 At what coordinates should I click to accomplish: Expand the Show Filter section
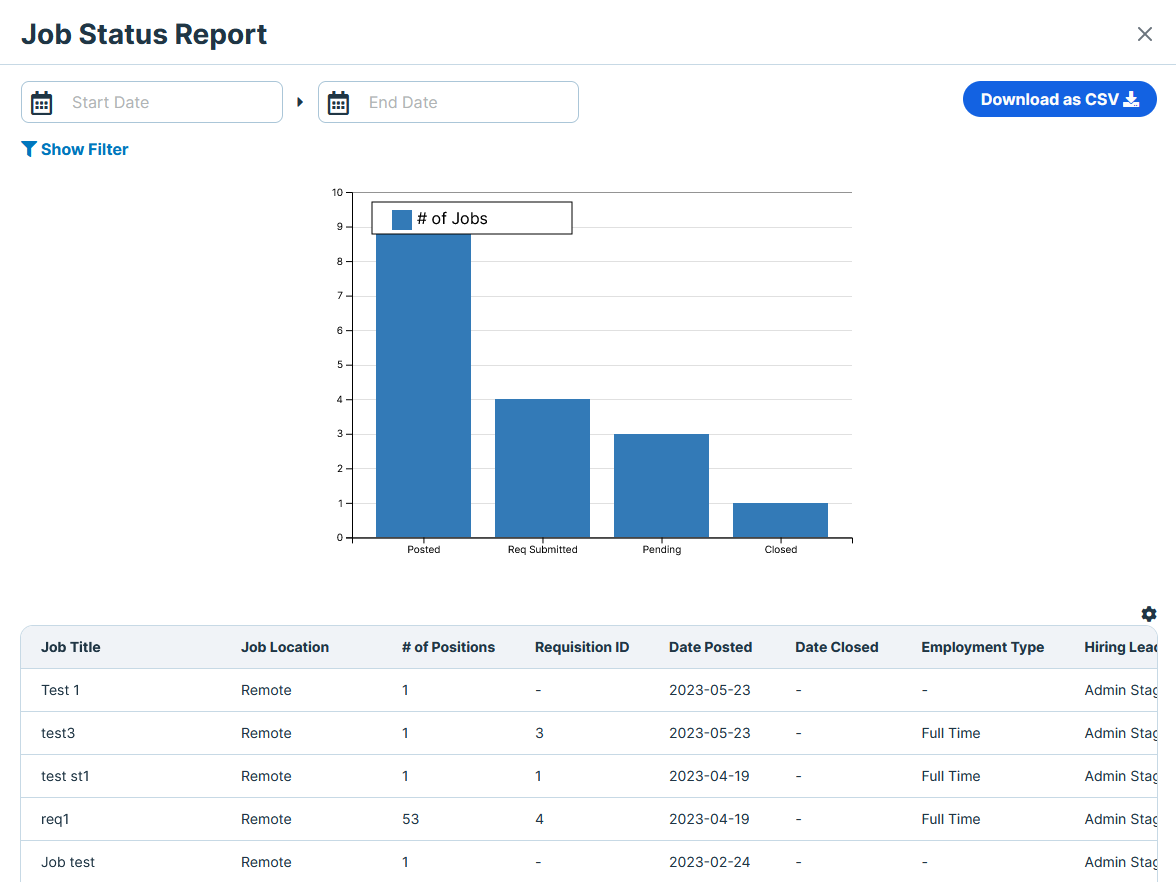click(x=84, y=149)
